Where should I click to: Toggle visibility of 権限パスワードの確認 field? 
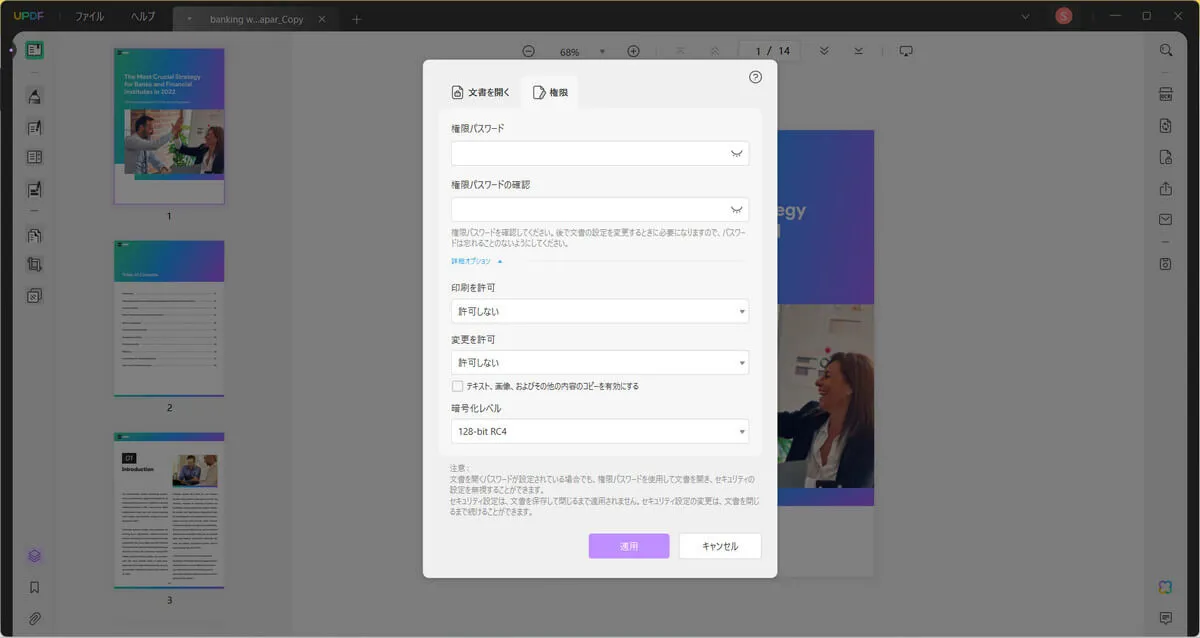(x=737, y=209)
